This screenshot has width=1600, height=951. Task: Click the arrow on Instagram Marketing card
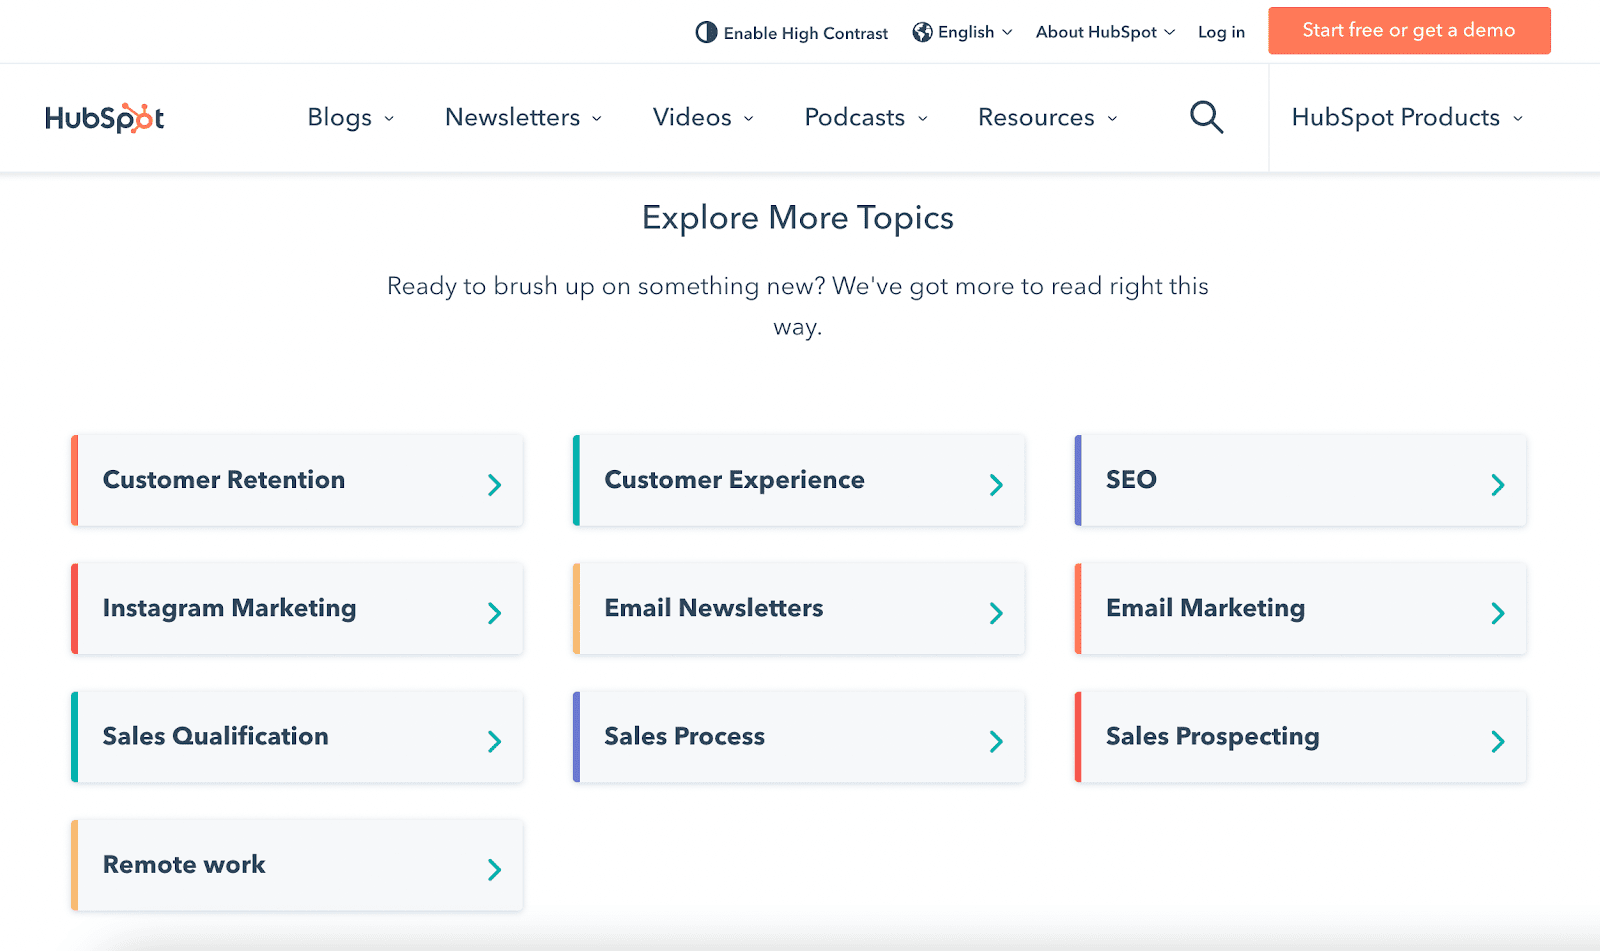494,613
